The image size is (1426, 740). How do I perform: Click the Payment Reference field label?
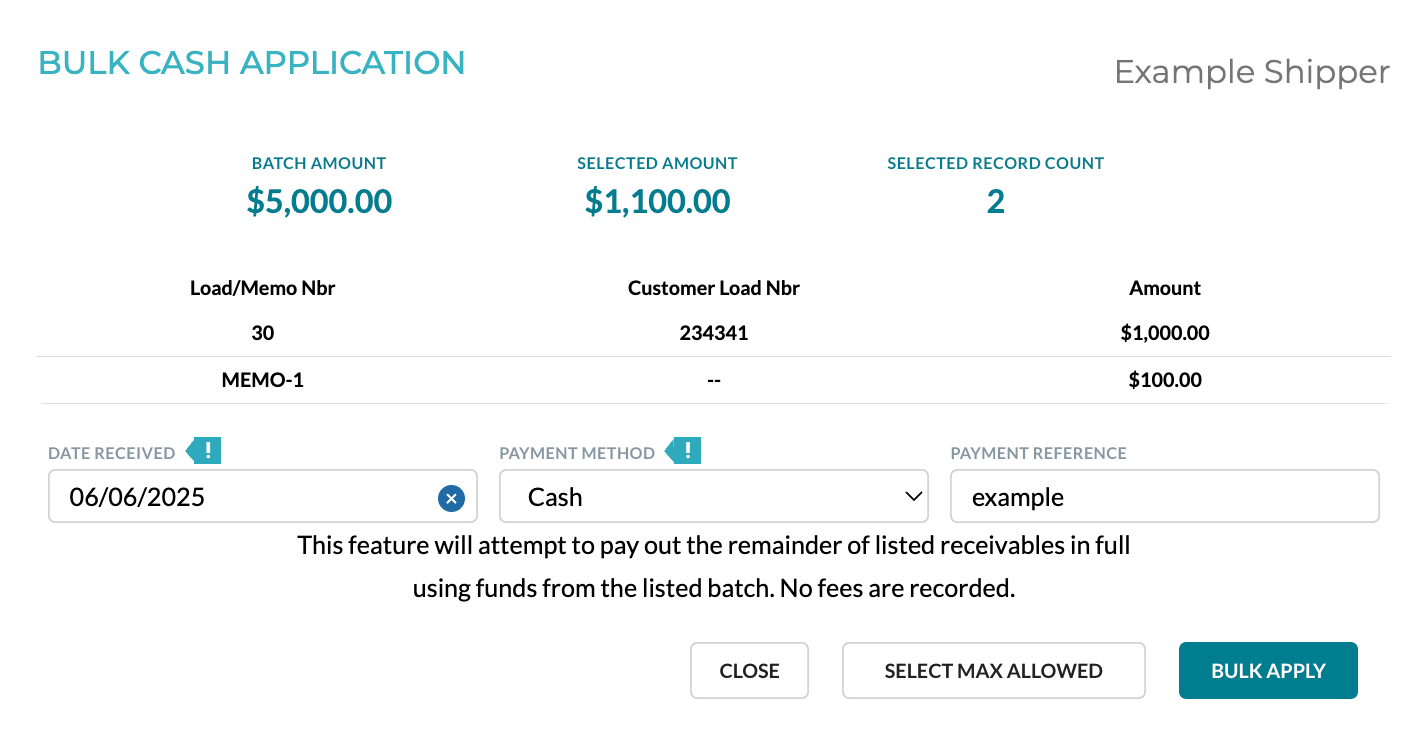[1038, 453]
